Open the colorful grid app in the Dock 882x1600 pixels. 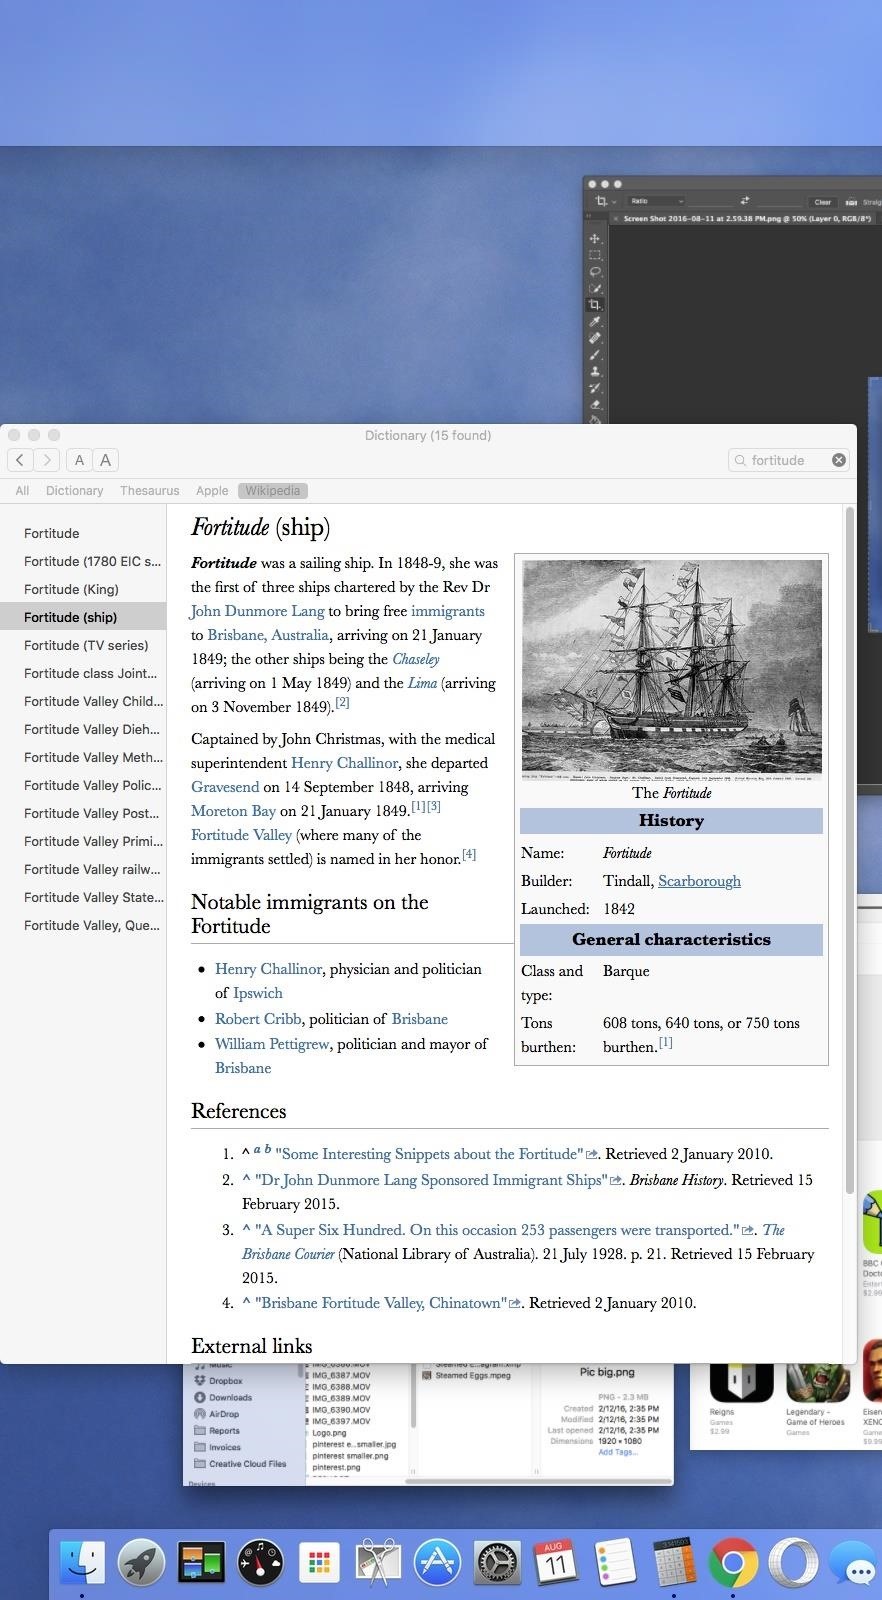coord(319,1561)
